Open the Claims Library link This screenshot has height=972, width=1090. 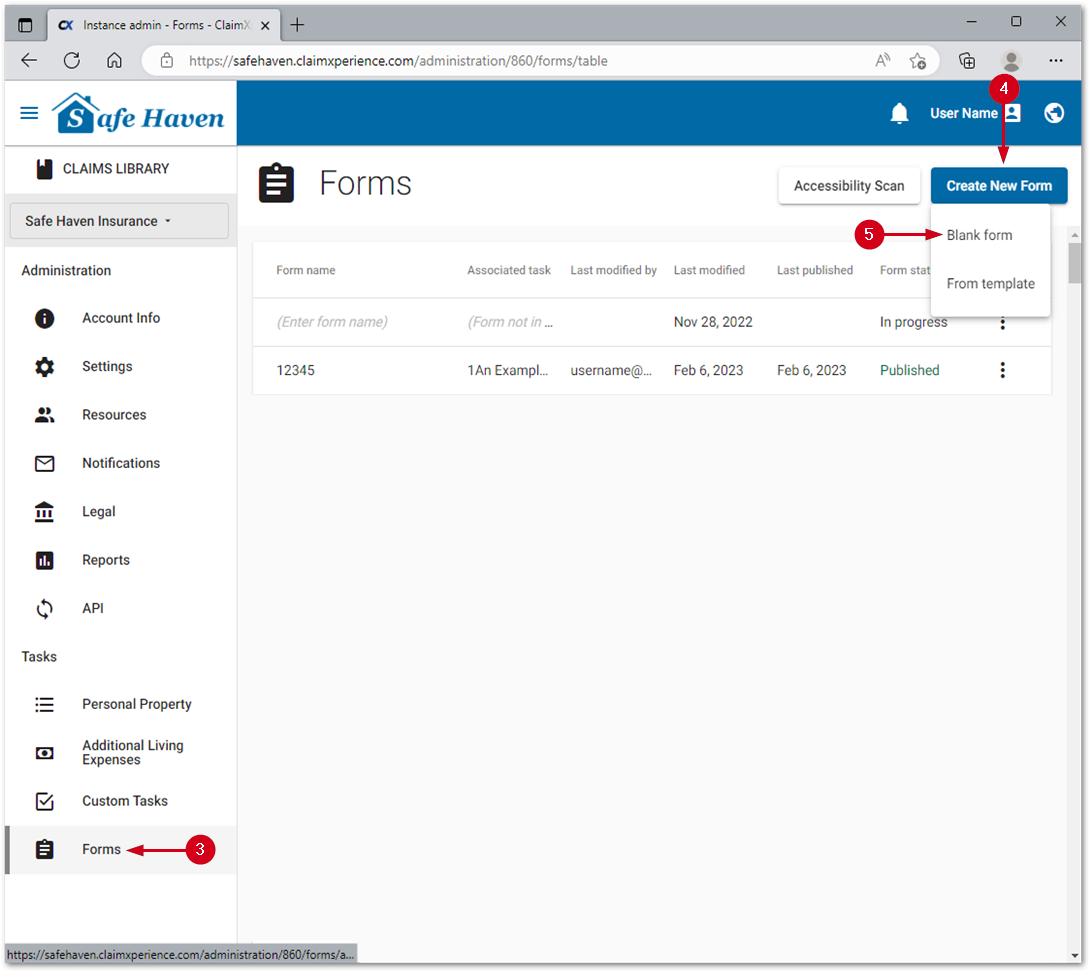pos(115,169)
